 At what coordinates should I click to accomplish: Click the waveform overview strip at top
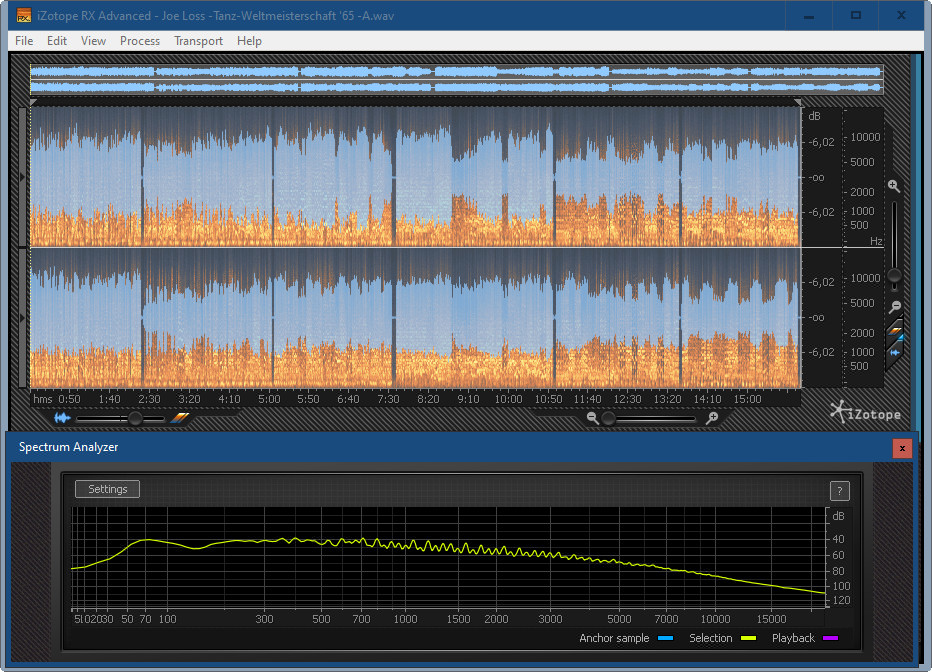456,80
